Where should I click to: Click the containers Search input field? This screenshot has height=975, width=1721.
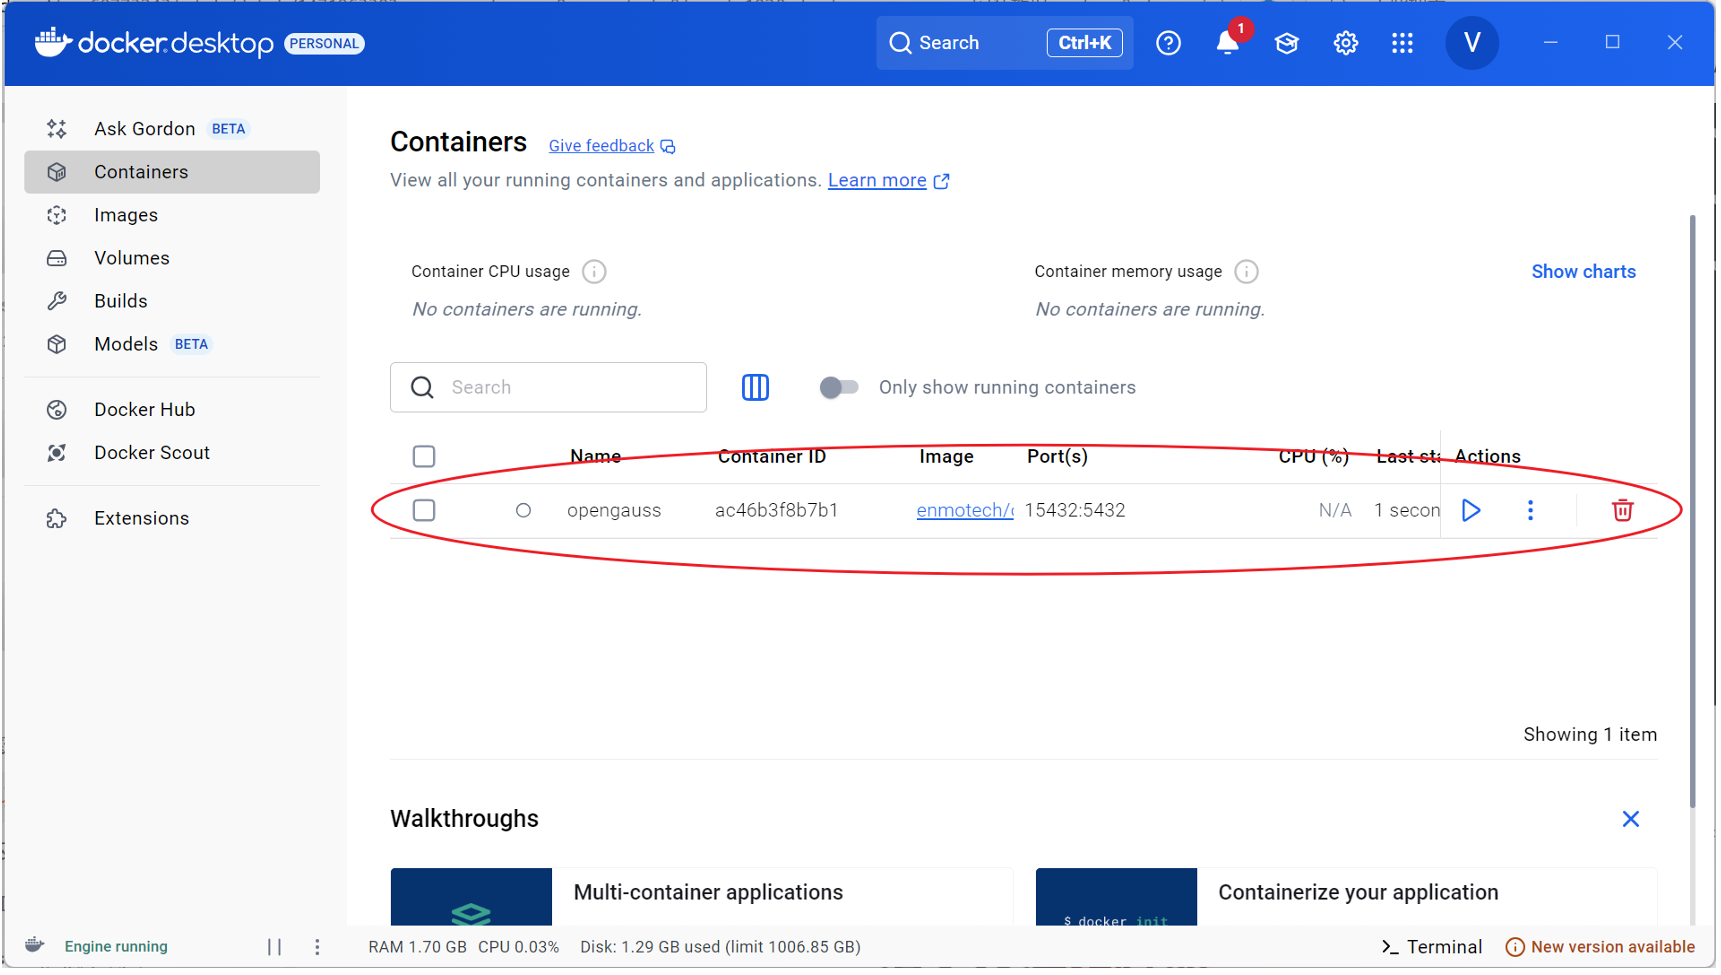coord(549,388)
